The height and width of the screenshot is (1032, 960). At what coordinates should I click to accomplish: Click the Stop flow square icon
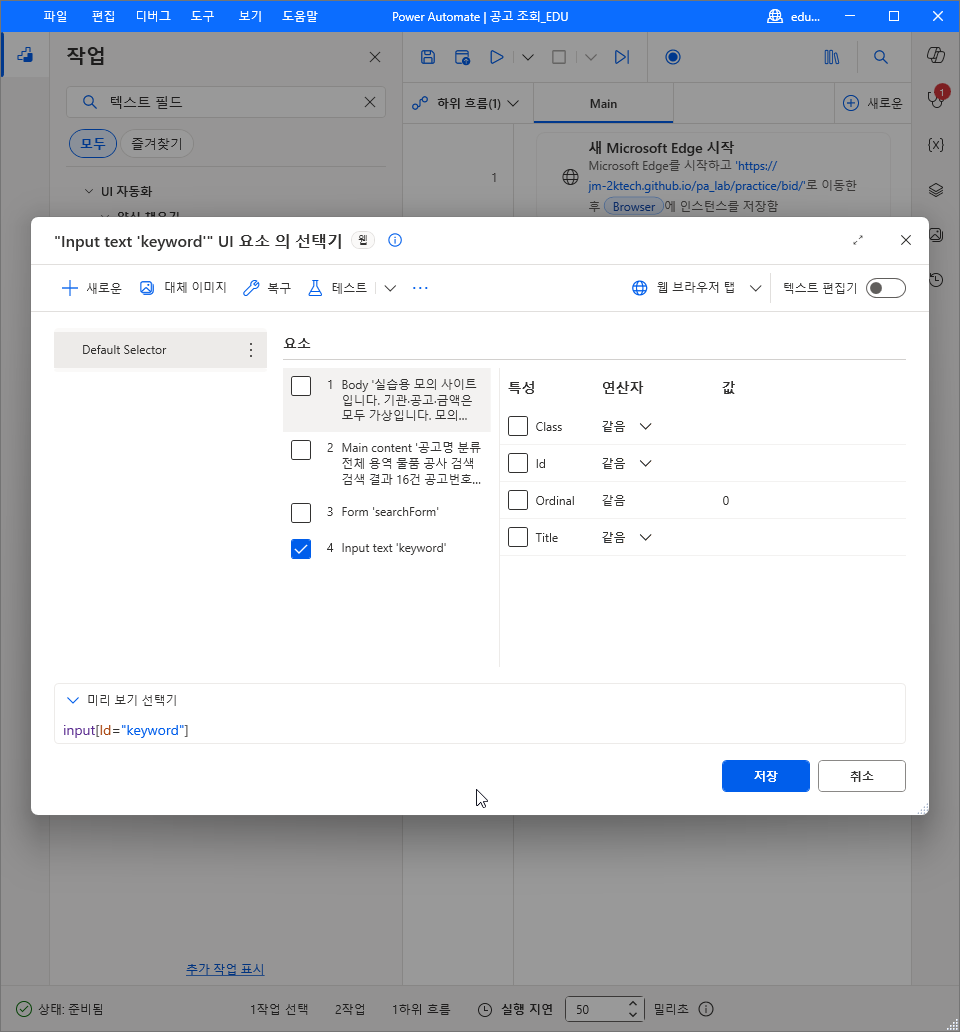pyautogui.click(x=559, y=57)
